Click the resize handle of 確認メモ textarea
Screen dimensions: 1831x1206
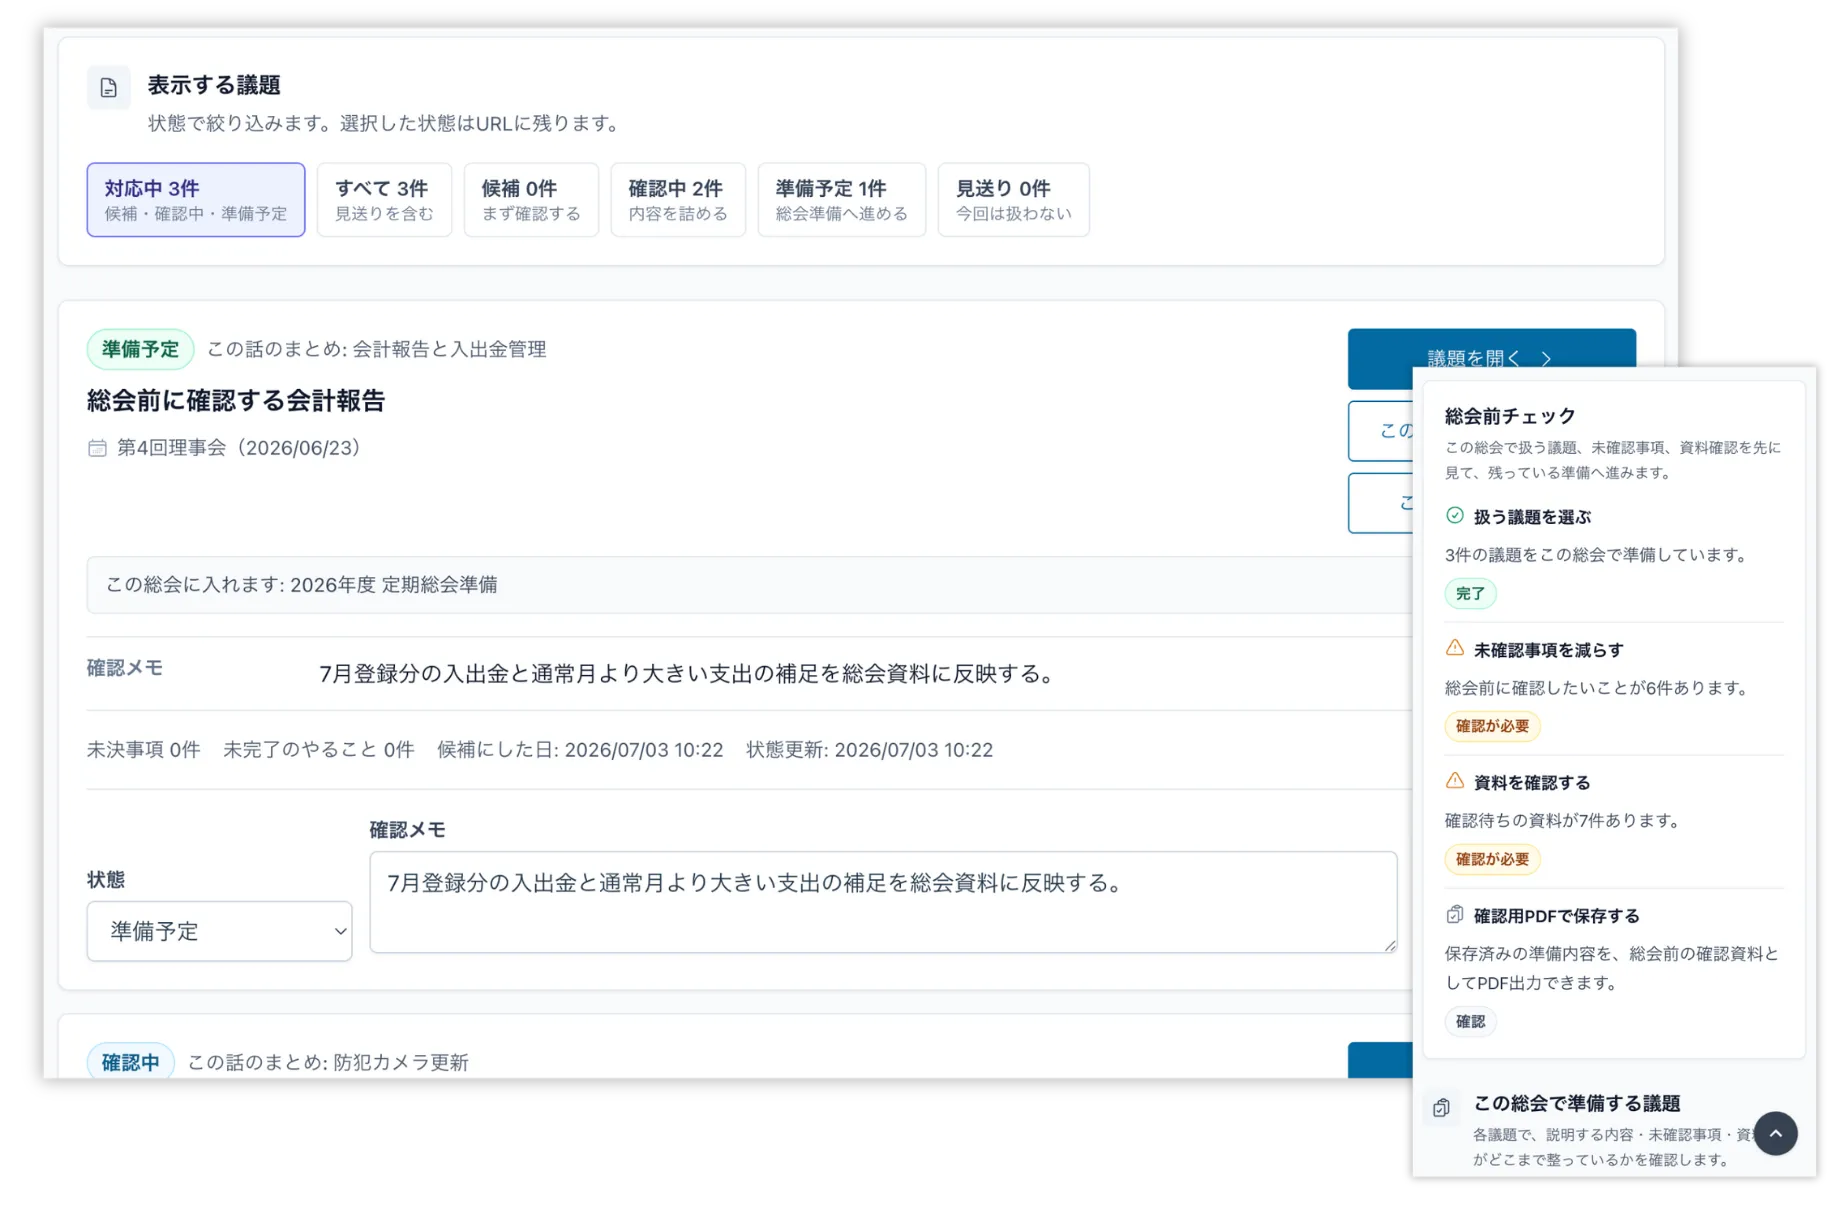1389,944
